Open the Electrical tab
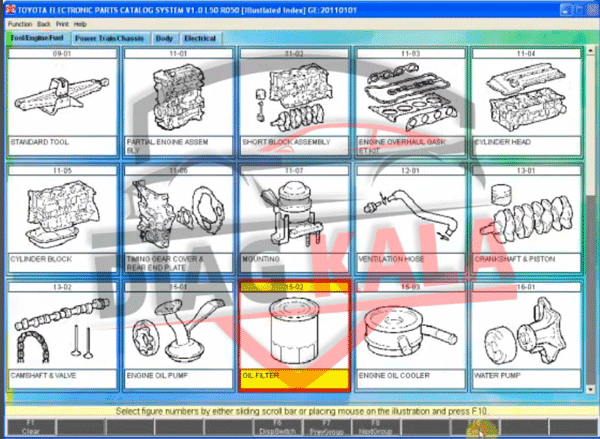Screen dimensions: 600x439 tap(200, 39)
